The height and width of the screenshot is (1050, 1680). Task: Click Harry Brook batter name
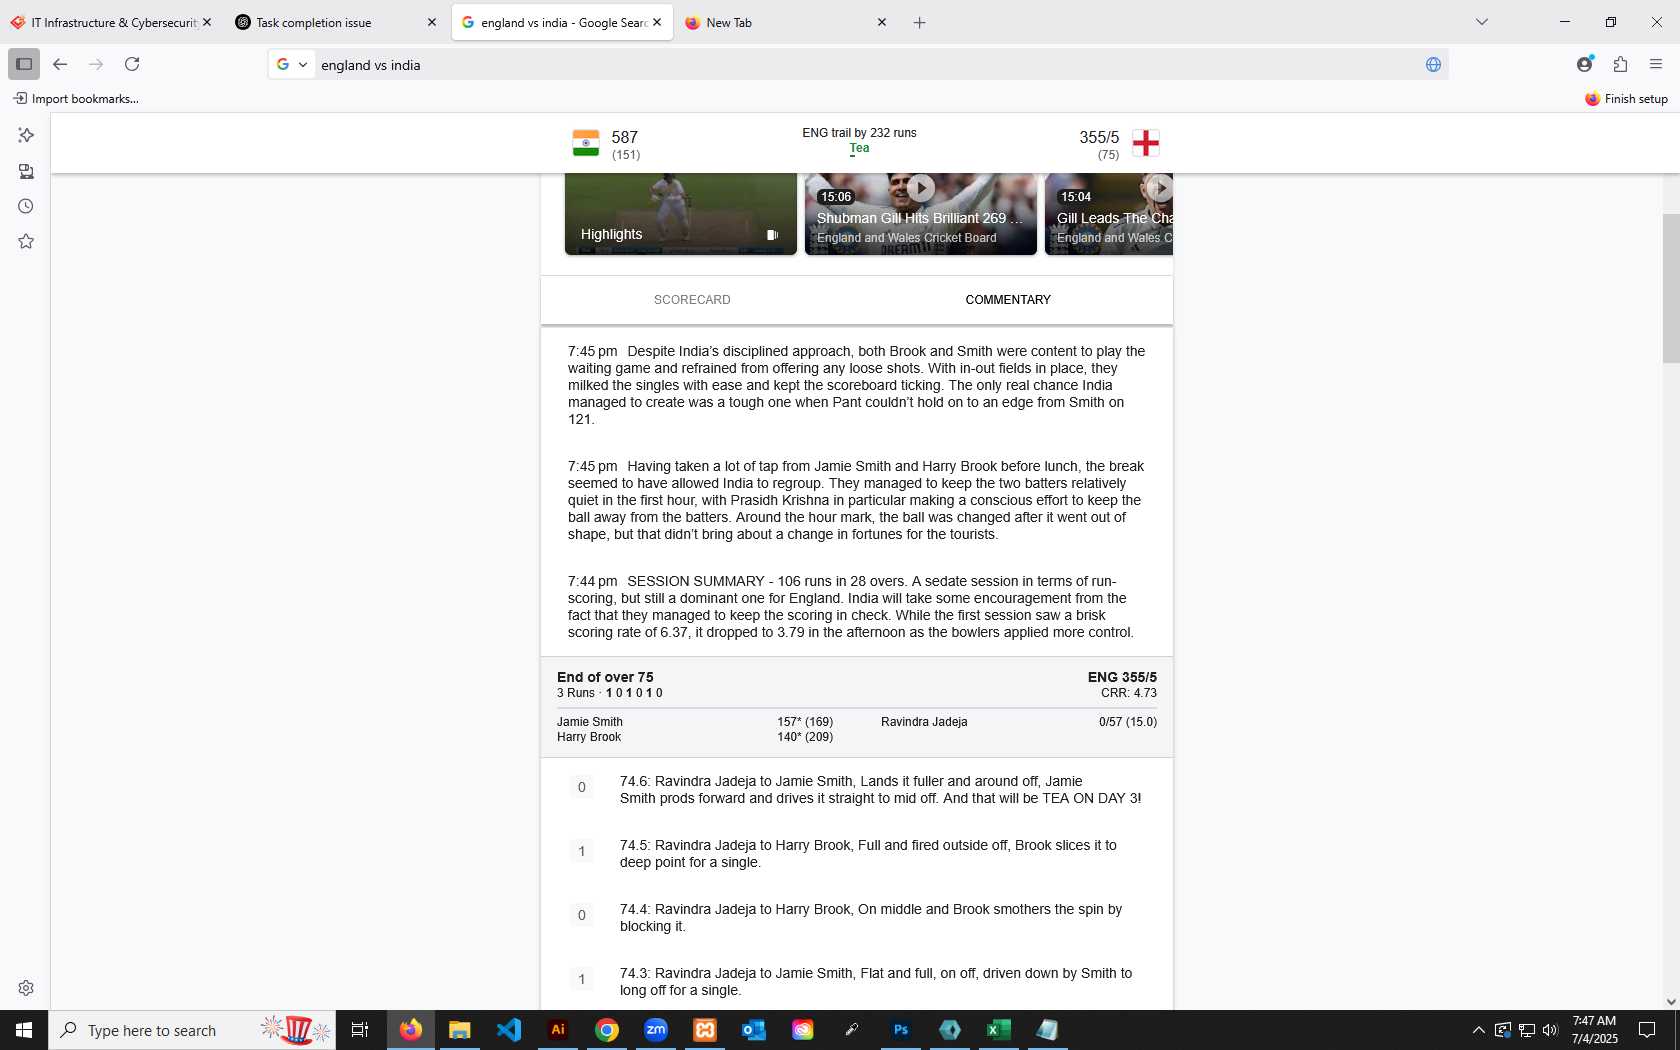589,737
